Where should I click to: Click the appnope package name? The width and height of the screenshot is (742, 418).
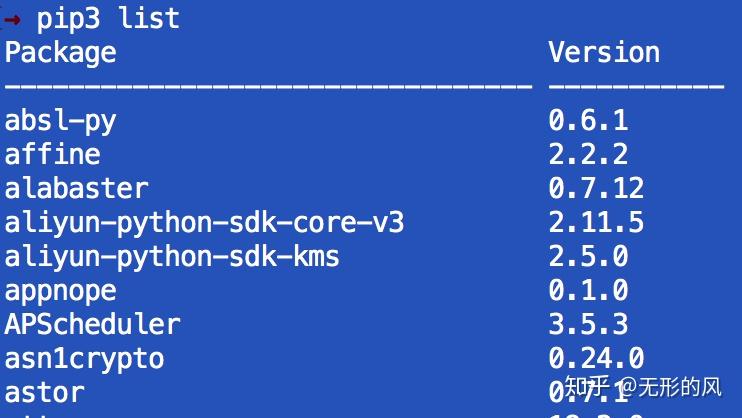click(61, 290)
